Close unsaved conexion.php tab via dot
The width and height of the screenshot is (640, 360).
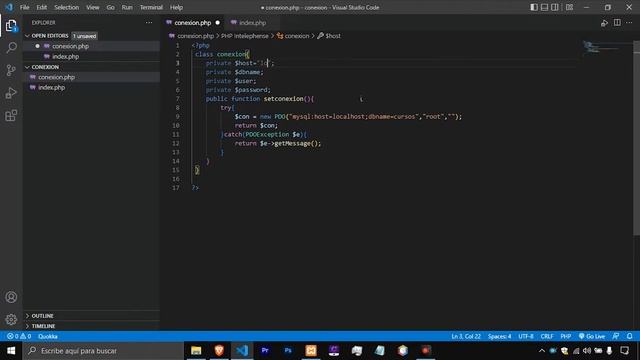[218, 23]
